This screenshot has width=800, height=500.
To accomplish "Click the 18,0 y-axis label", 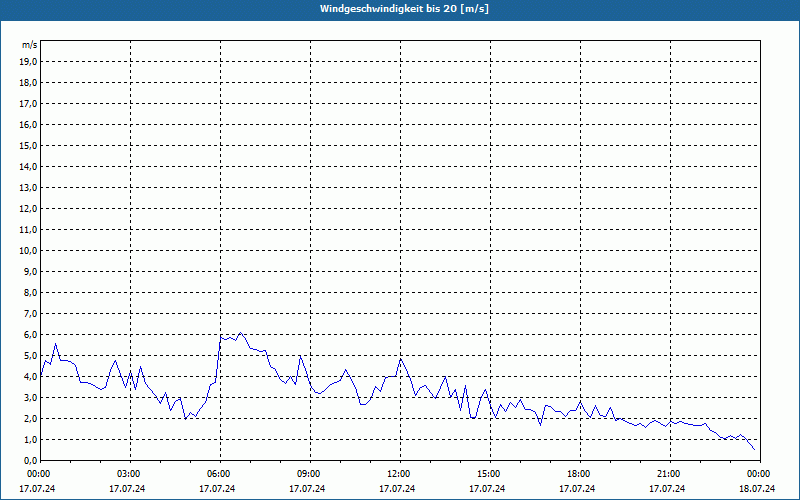I will pos(28,83).
